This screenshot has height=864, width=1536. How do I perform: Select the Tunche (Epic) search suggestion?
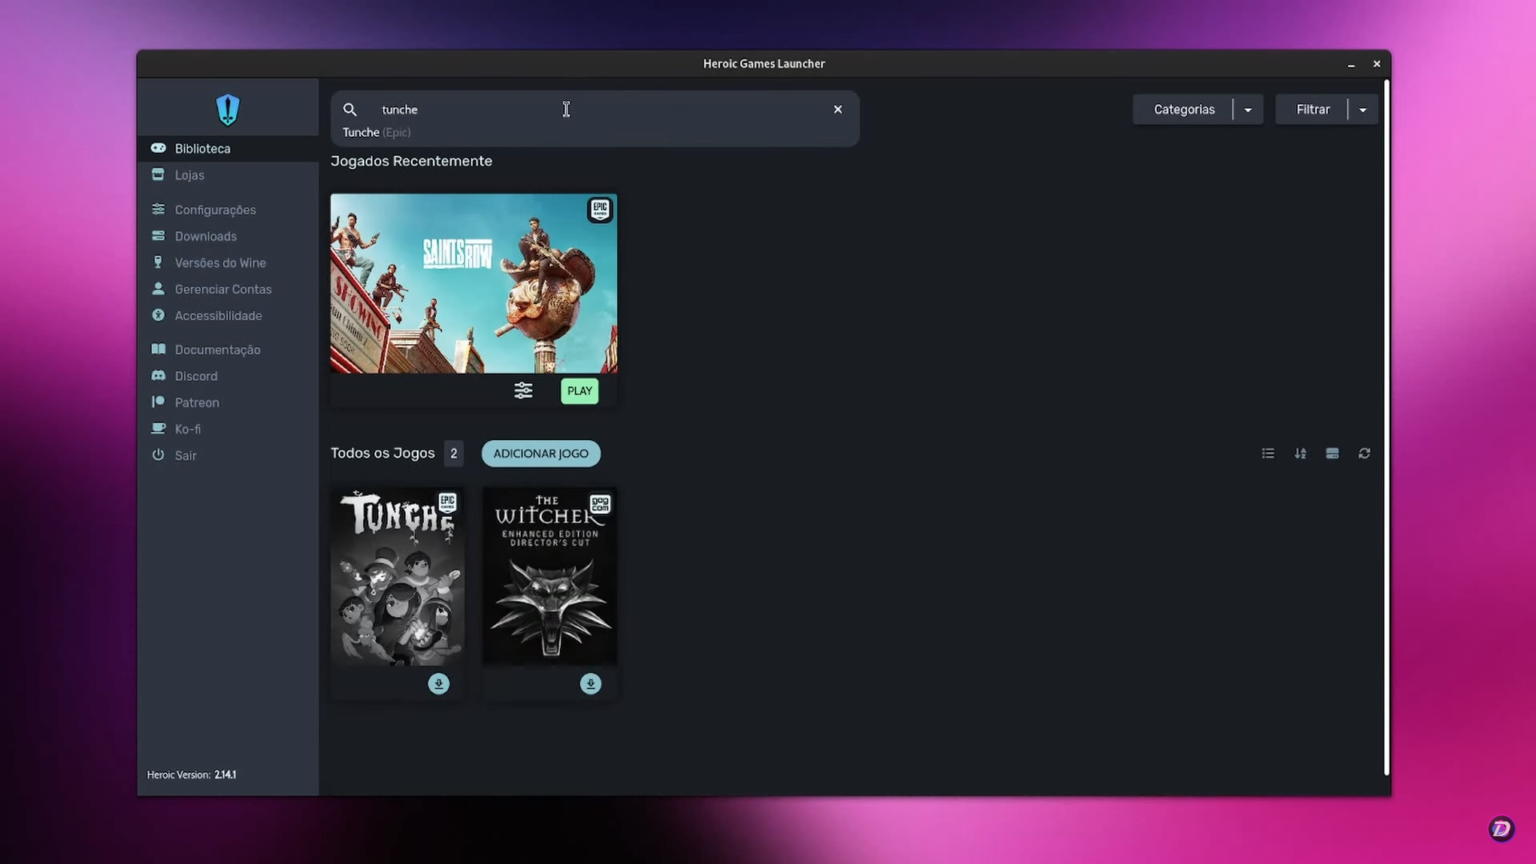pyautogui.click(x=378, y=132)
